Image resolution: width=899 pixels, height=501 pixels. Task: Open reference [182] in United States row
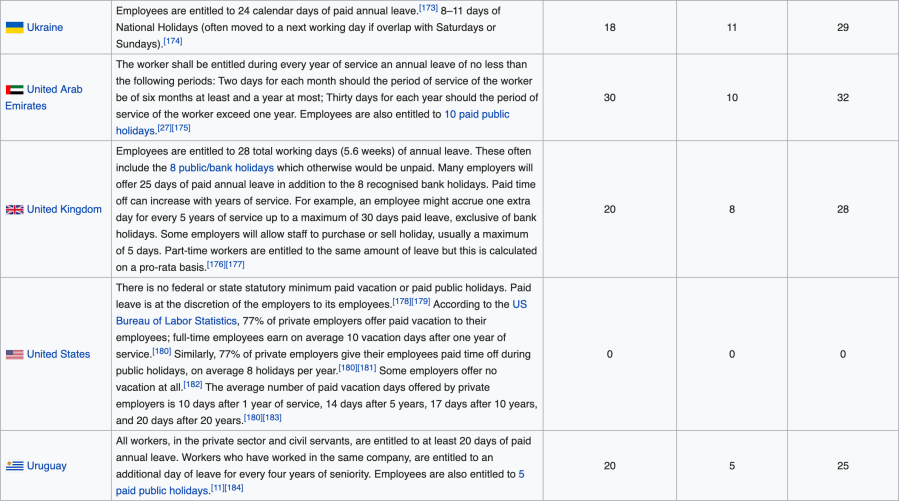pyautogui.click(x=192, y=384)
